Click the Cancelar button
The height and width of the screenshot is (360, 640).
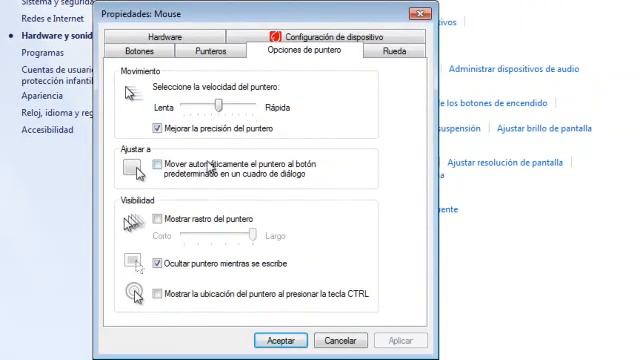click(x=340, y=340)
